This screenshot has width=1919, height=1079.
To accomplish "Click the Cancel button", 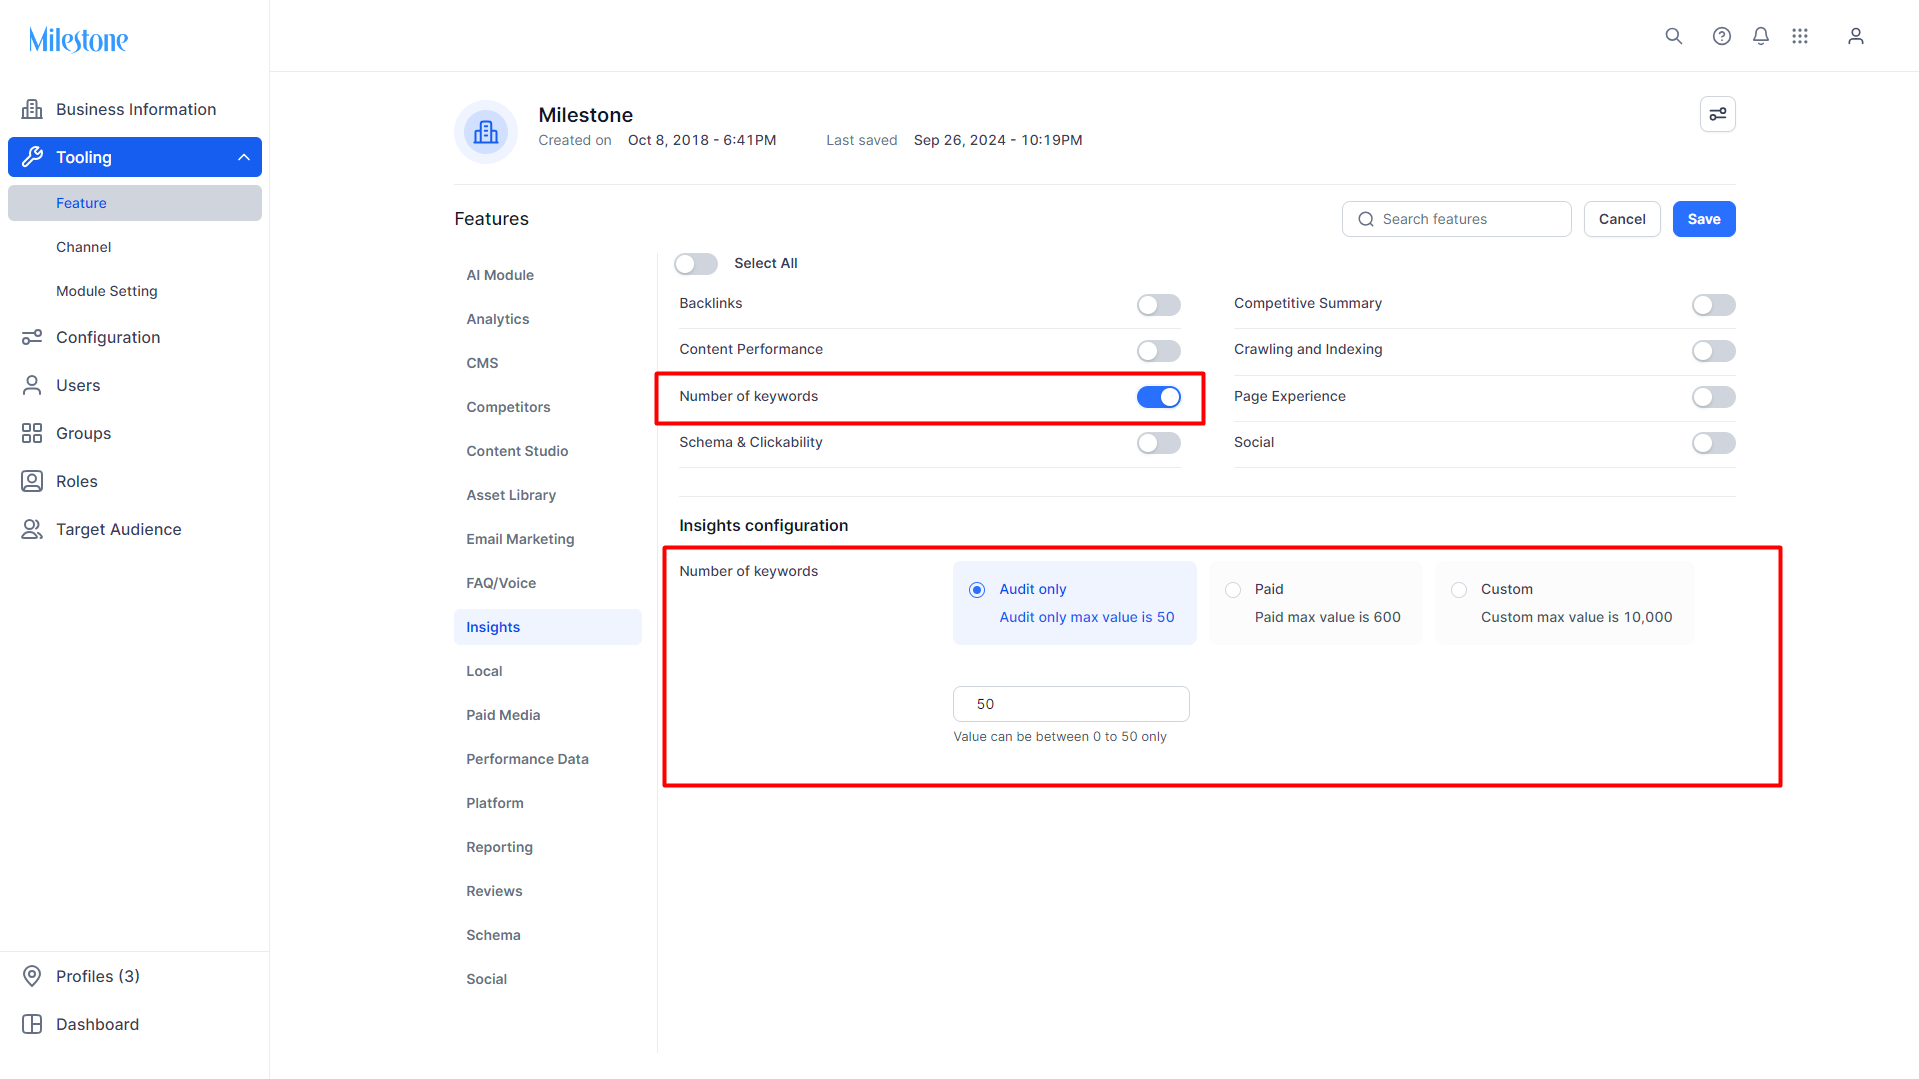I will click(1621, 219).
